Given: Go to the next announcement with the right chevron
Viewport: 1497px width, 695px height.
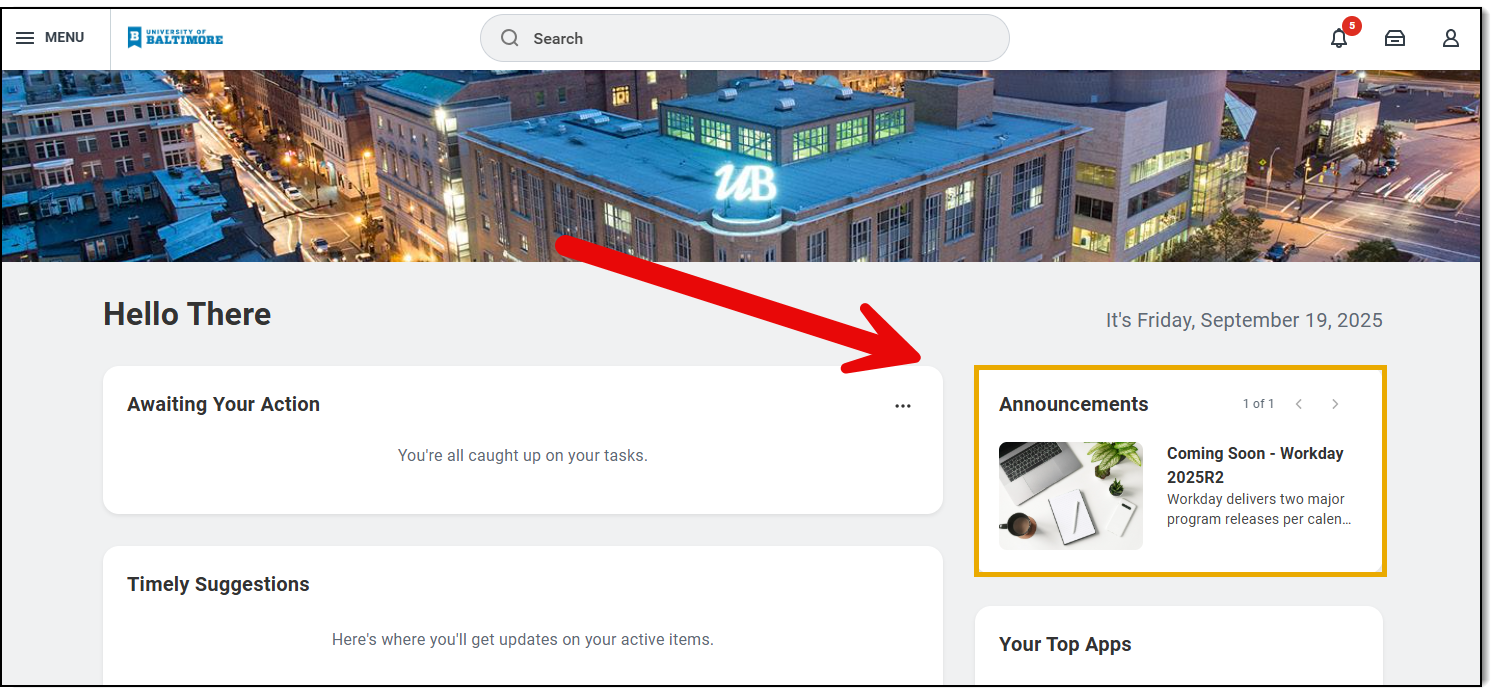Looking at the screenshot, I should [1335, 404].
